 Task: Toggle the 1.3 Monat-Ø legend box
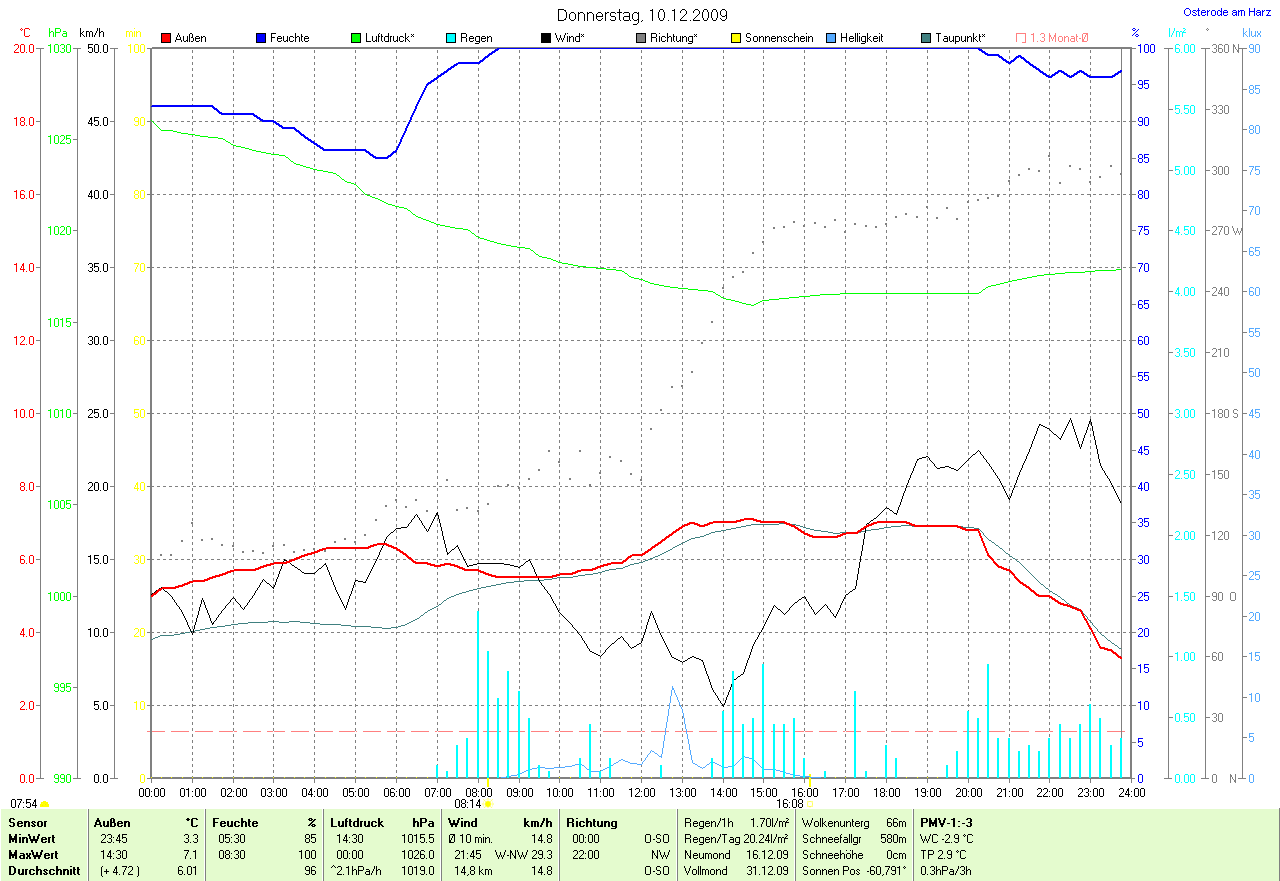pyautogui.click(x=1021, y=38)
